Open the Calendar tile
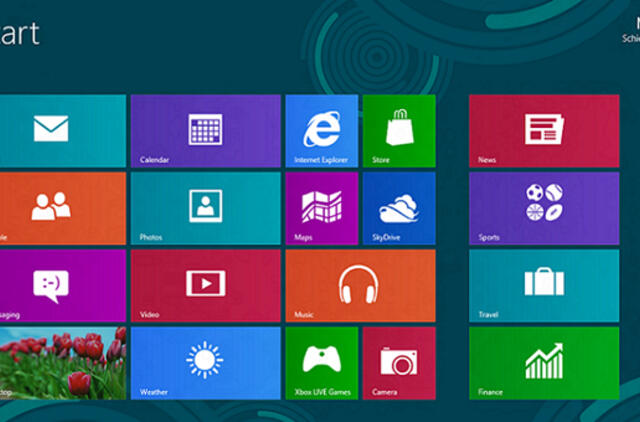This screenshot has width=640, height=422. tap(206, 131)
